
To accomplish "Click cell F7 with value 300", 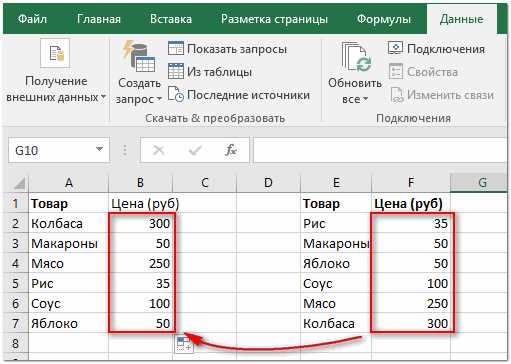I will pyautogui.click(x=411, y=323).
